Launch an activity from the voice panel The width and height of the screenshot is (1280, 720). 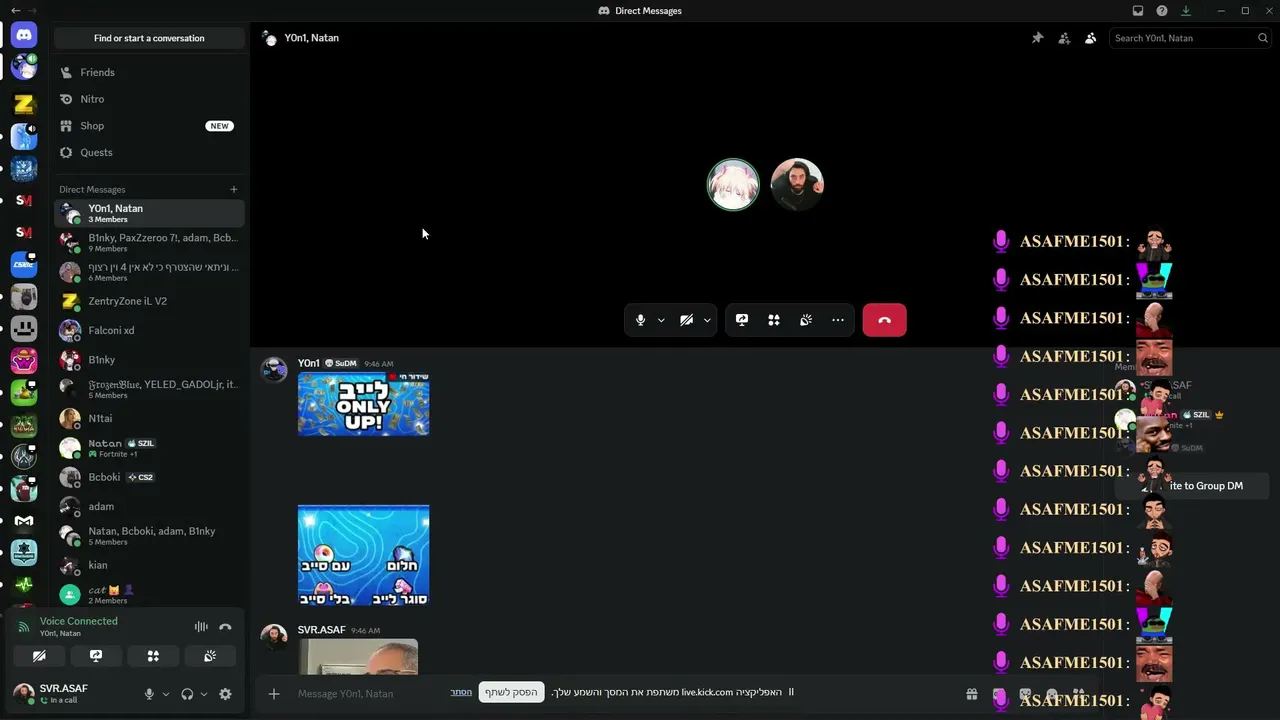[x=153, y=656]
